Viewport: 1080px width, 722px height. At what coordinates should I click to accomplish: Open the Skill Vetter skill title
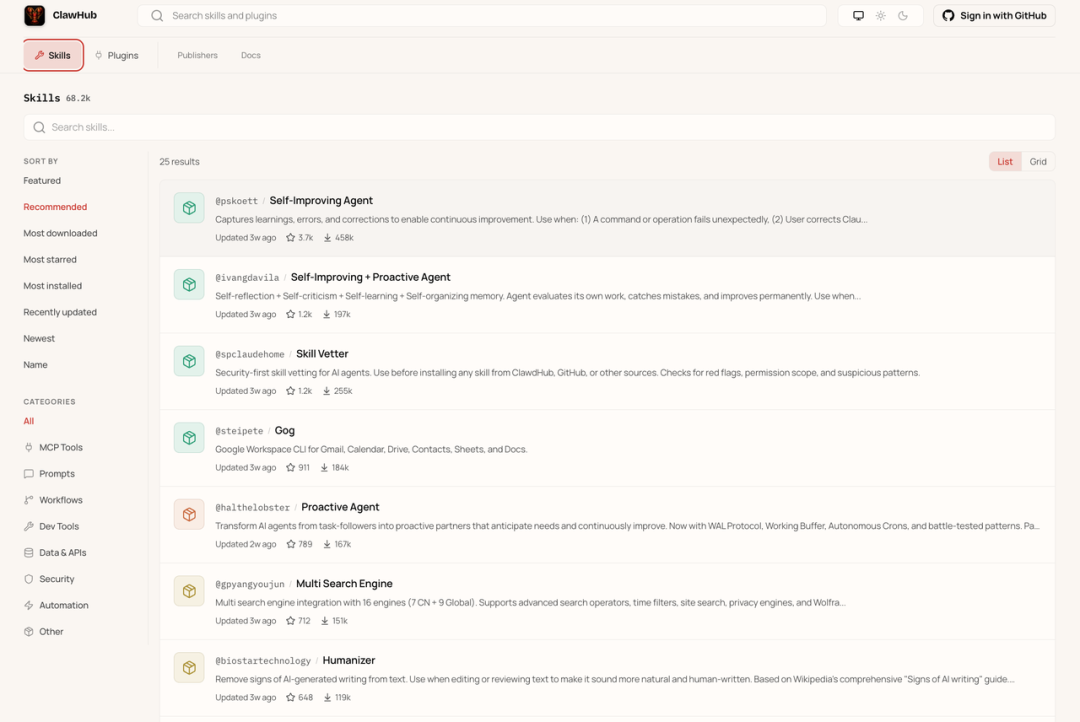click(322, 353)
